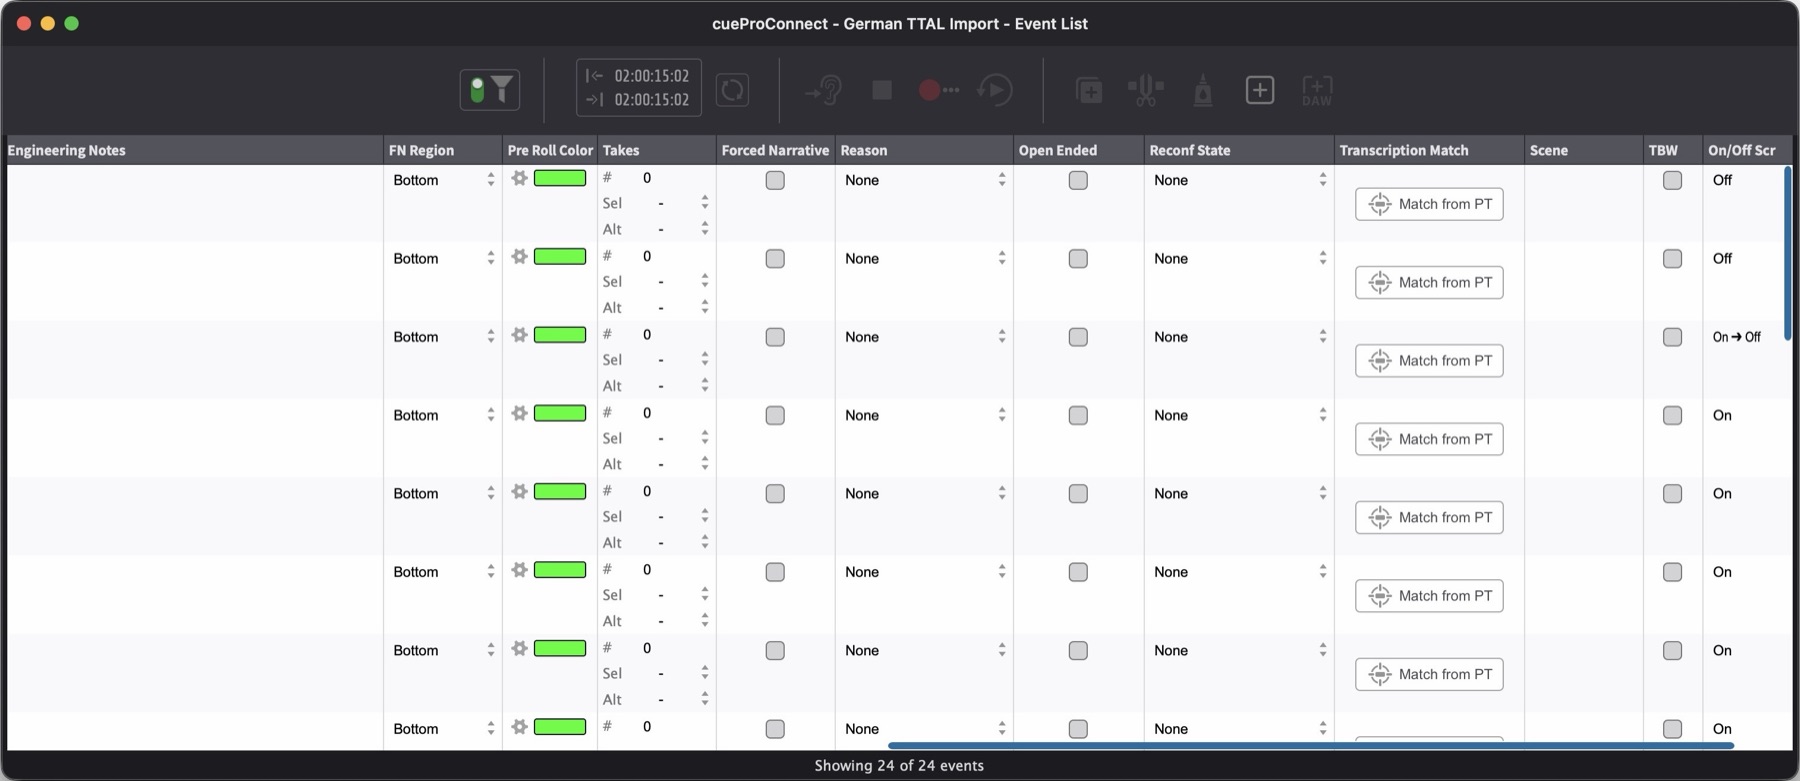Open pre-roll gear icon in On → Off row
The image size is (1800, 781).
[519, 335]
